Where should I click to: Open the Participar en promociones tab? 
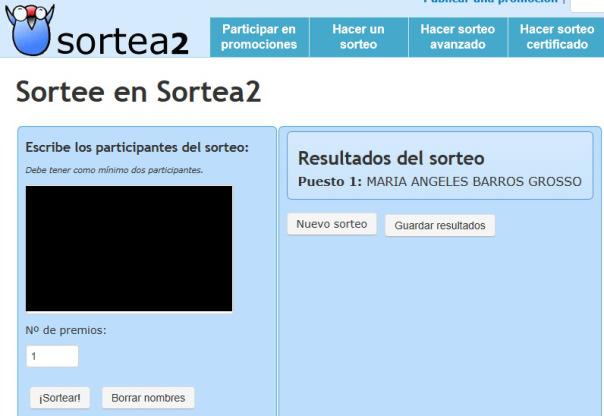pyautogui.click(x=259, y=37)
